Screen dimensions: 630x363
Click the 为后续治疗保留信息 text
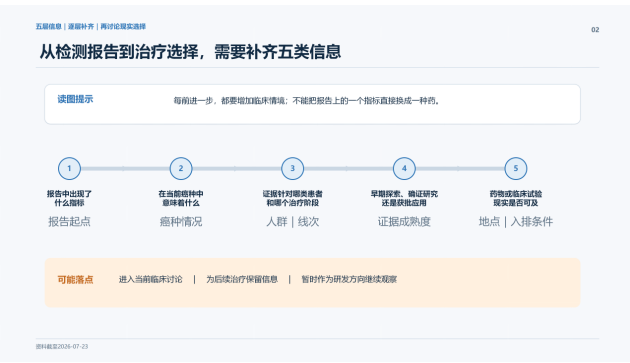(242, 279)
